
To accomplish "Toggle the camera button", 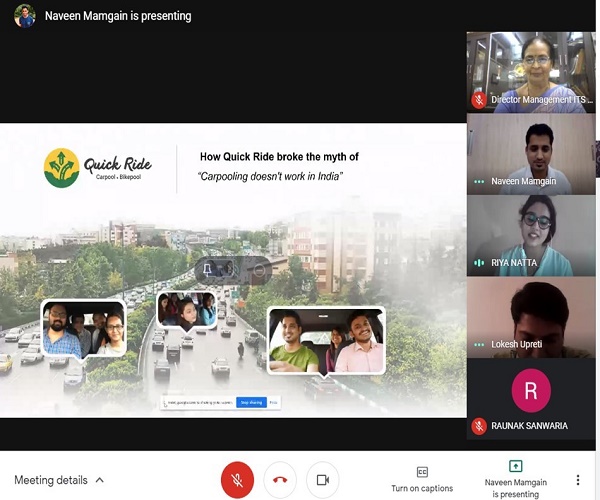I will [323, 480].
